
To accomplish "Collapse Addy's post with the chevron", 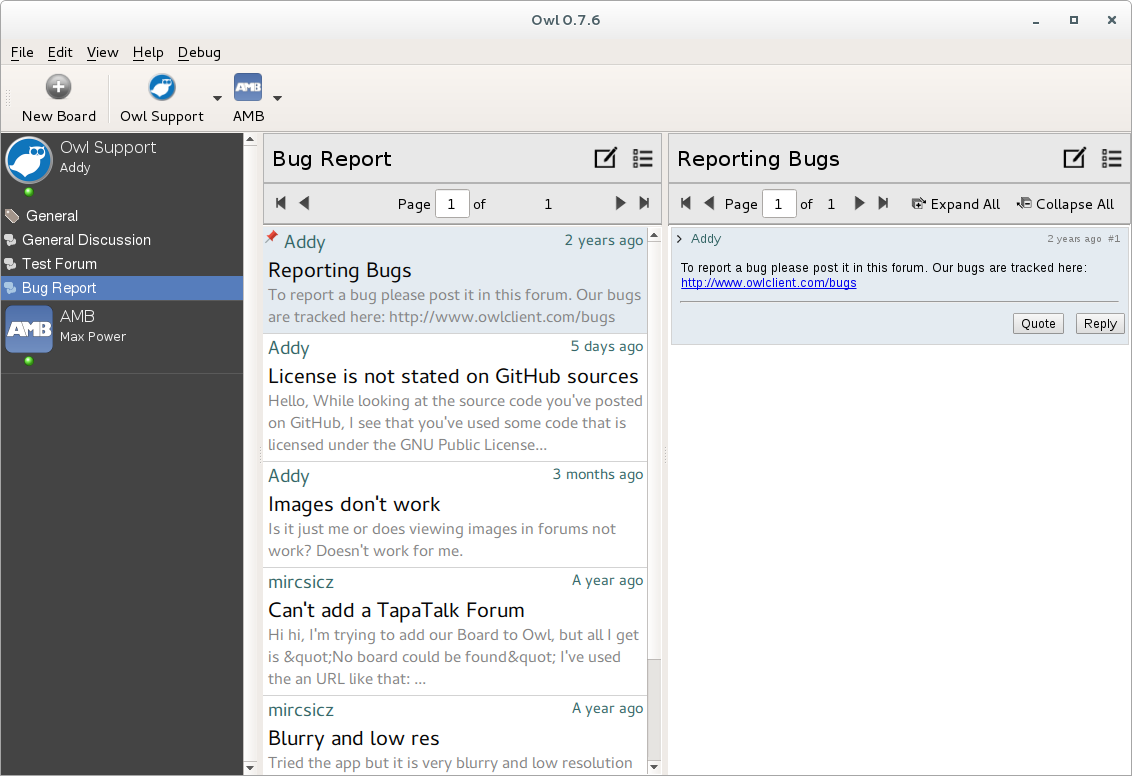I will click(679, 239).
